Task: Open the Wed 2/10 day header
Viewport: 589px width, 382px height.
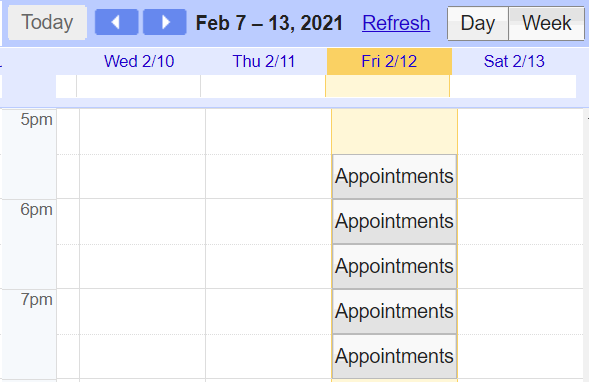Action: tap(139, 61)
